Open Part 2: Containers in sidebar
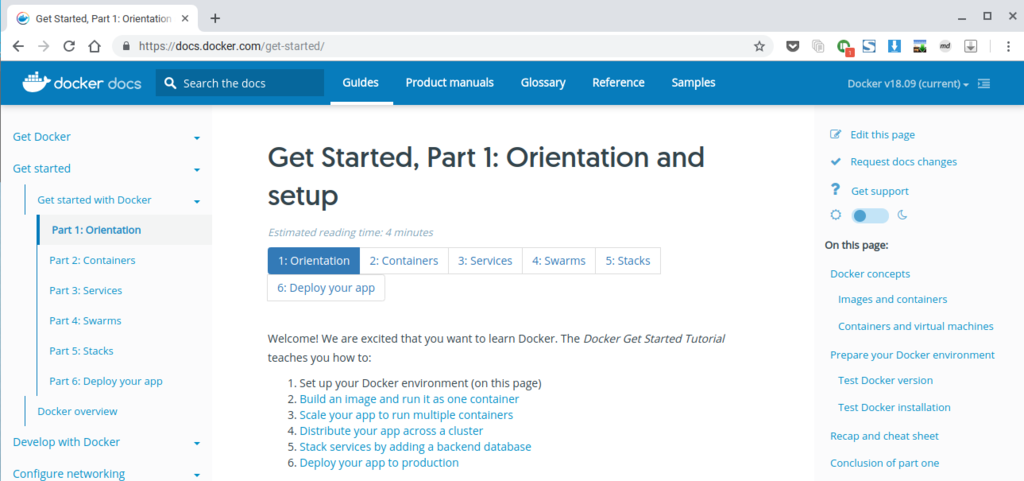This screenshot has width=1024, height=481. pos(92,260)
